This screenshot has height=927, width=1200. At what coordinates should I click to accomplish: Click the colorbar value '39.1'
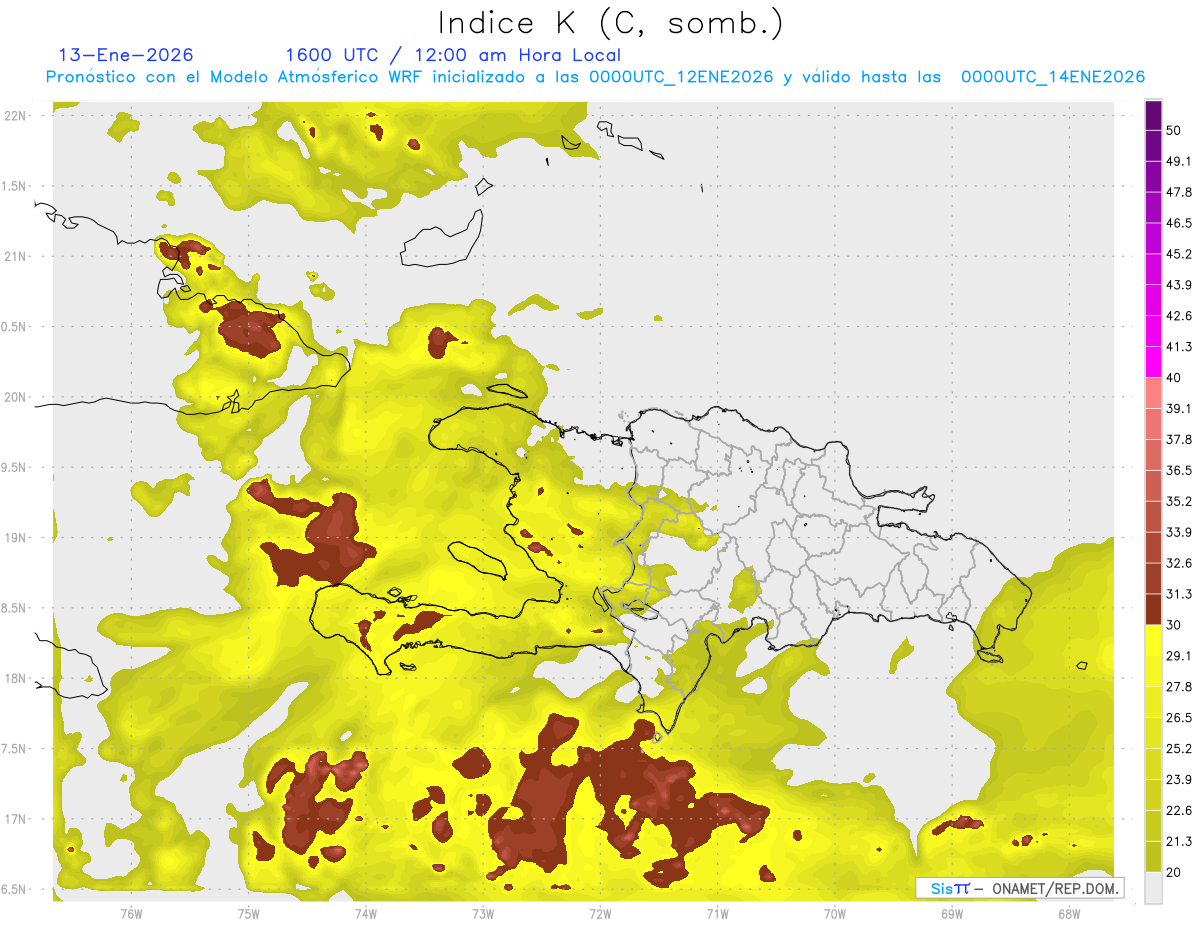(x=1179, y=408)
